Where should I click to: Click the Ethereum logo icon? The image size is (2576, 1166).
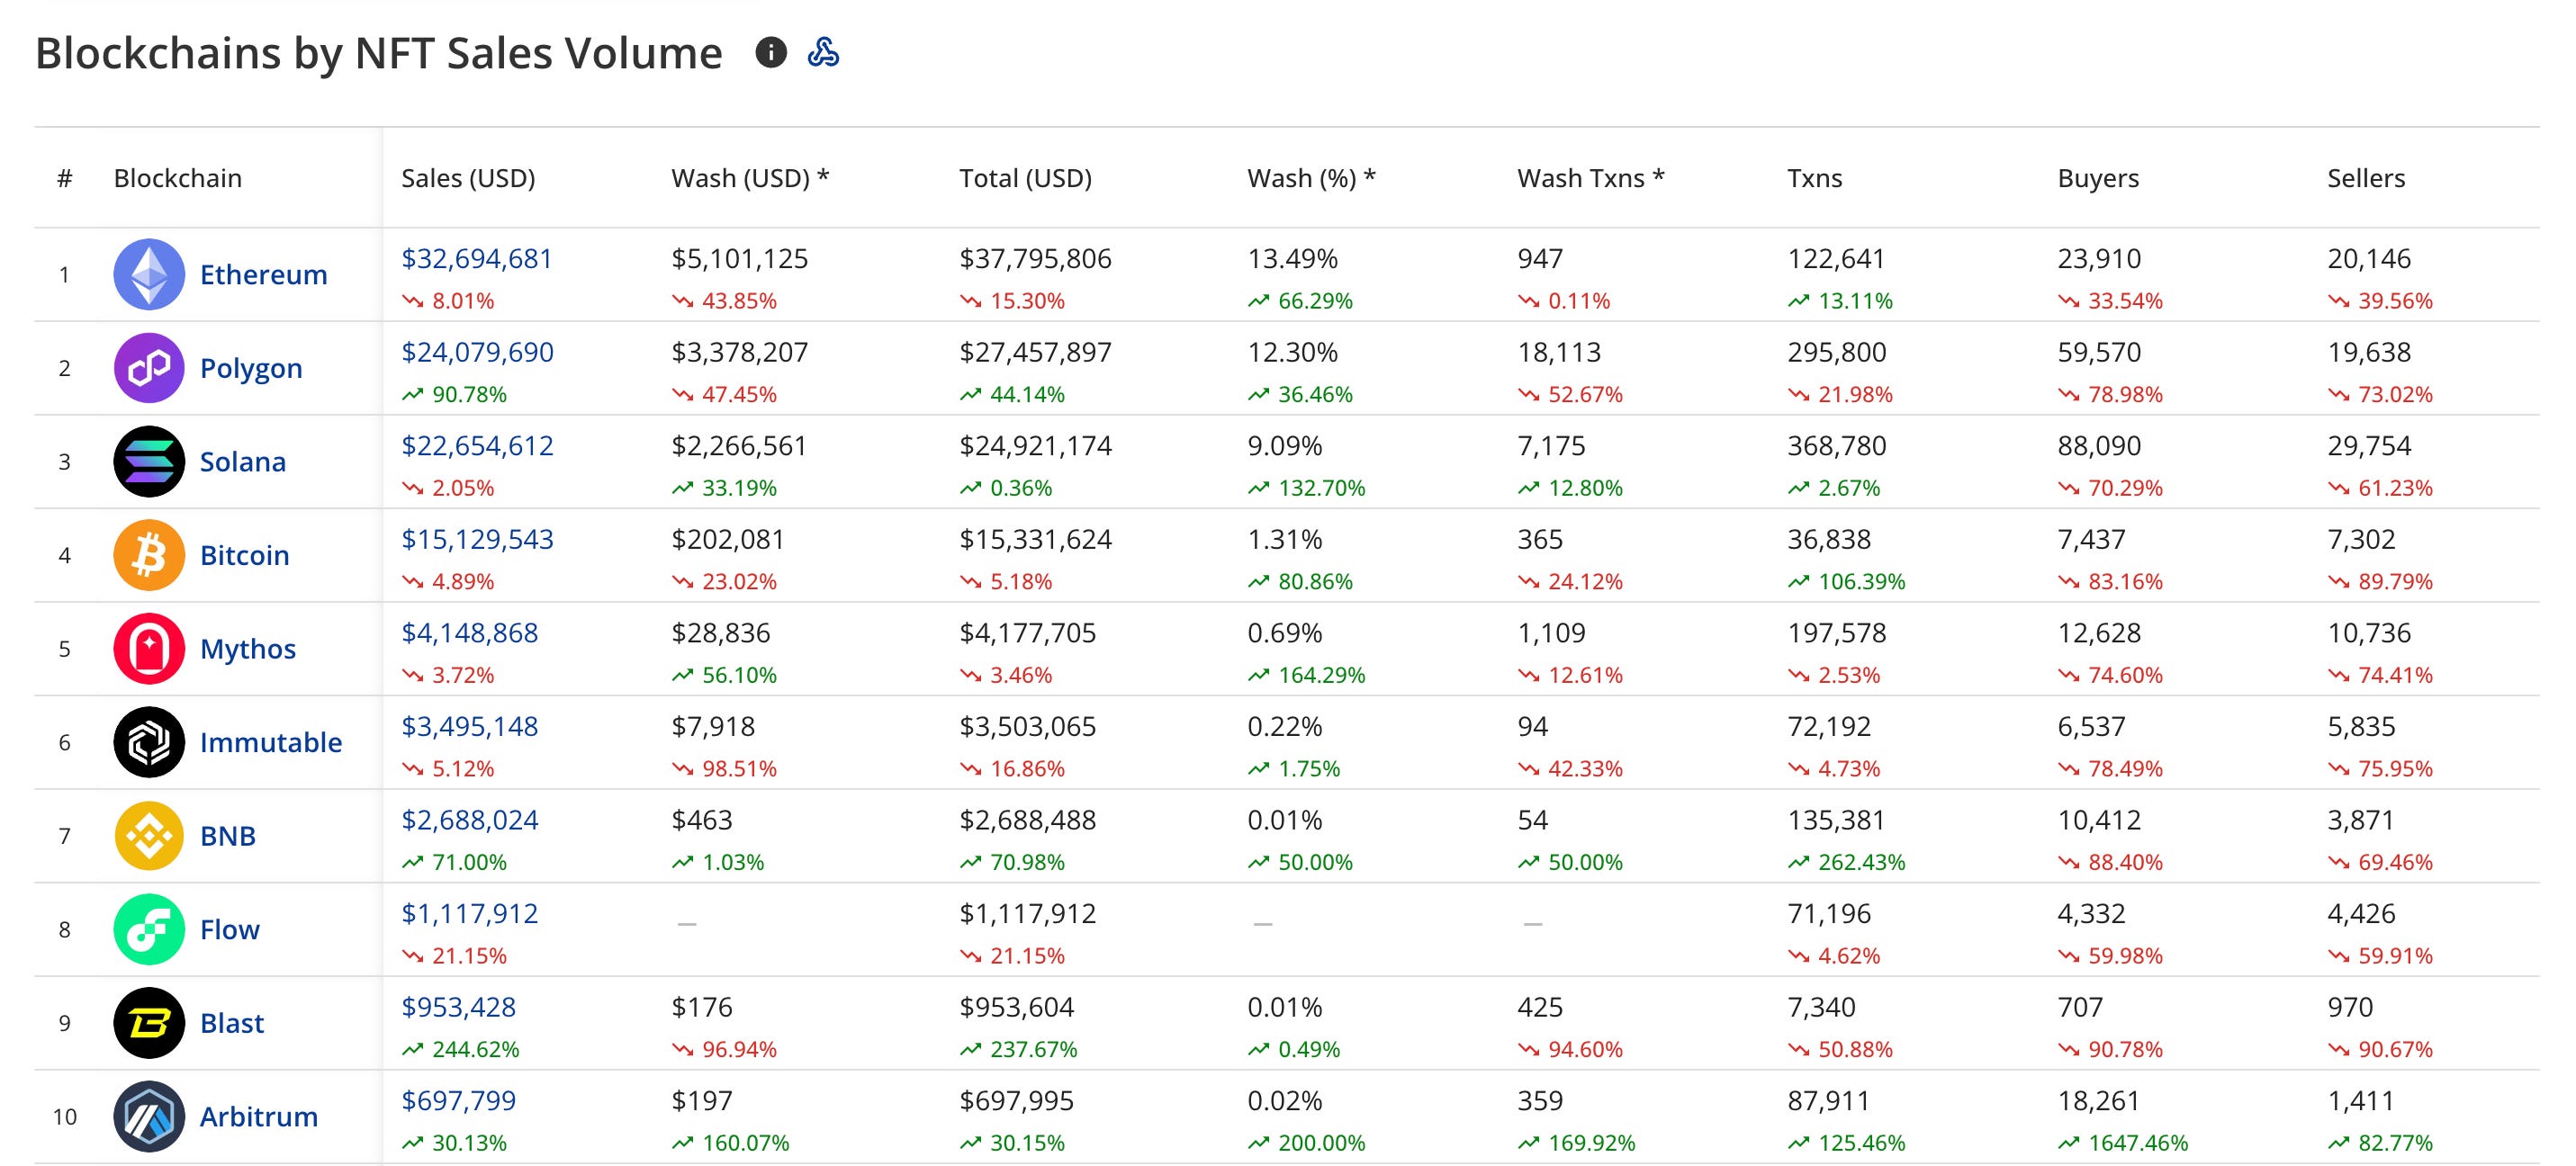pyautogui.click(x=149, y=274)
